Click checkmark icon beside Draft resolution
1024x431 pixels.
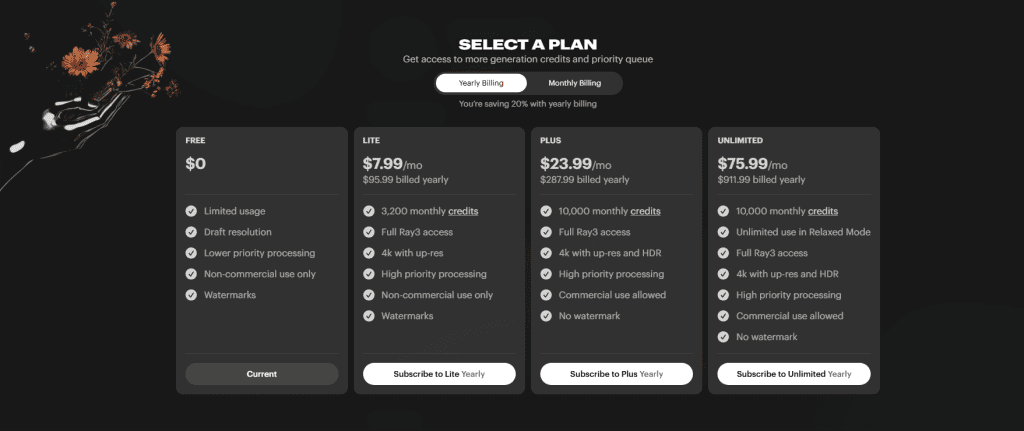tap(191, 232)
